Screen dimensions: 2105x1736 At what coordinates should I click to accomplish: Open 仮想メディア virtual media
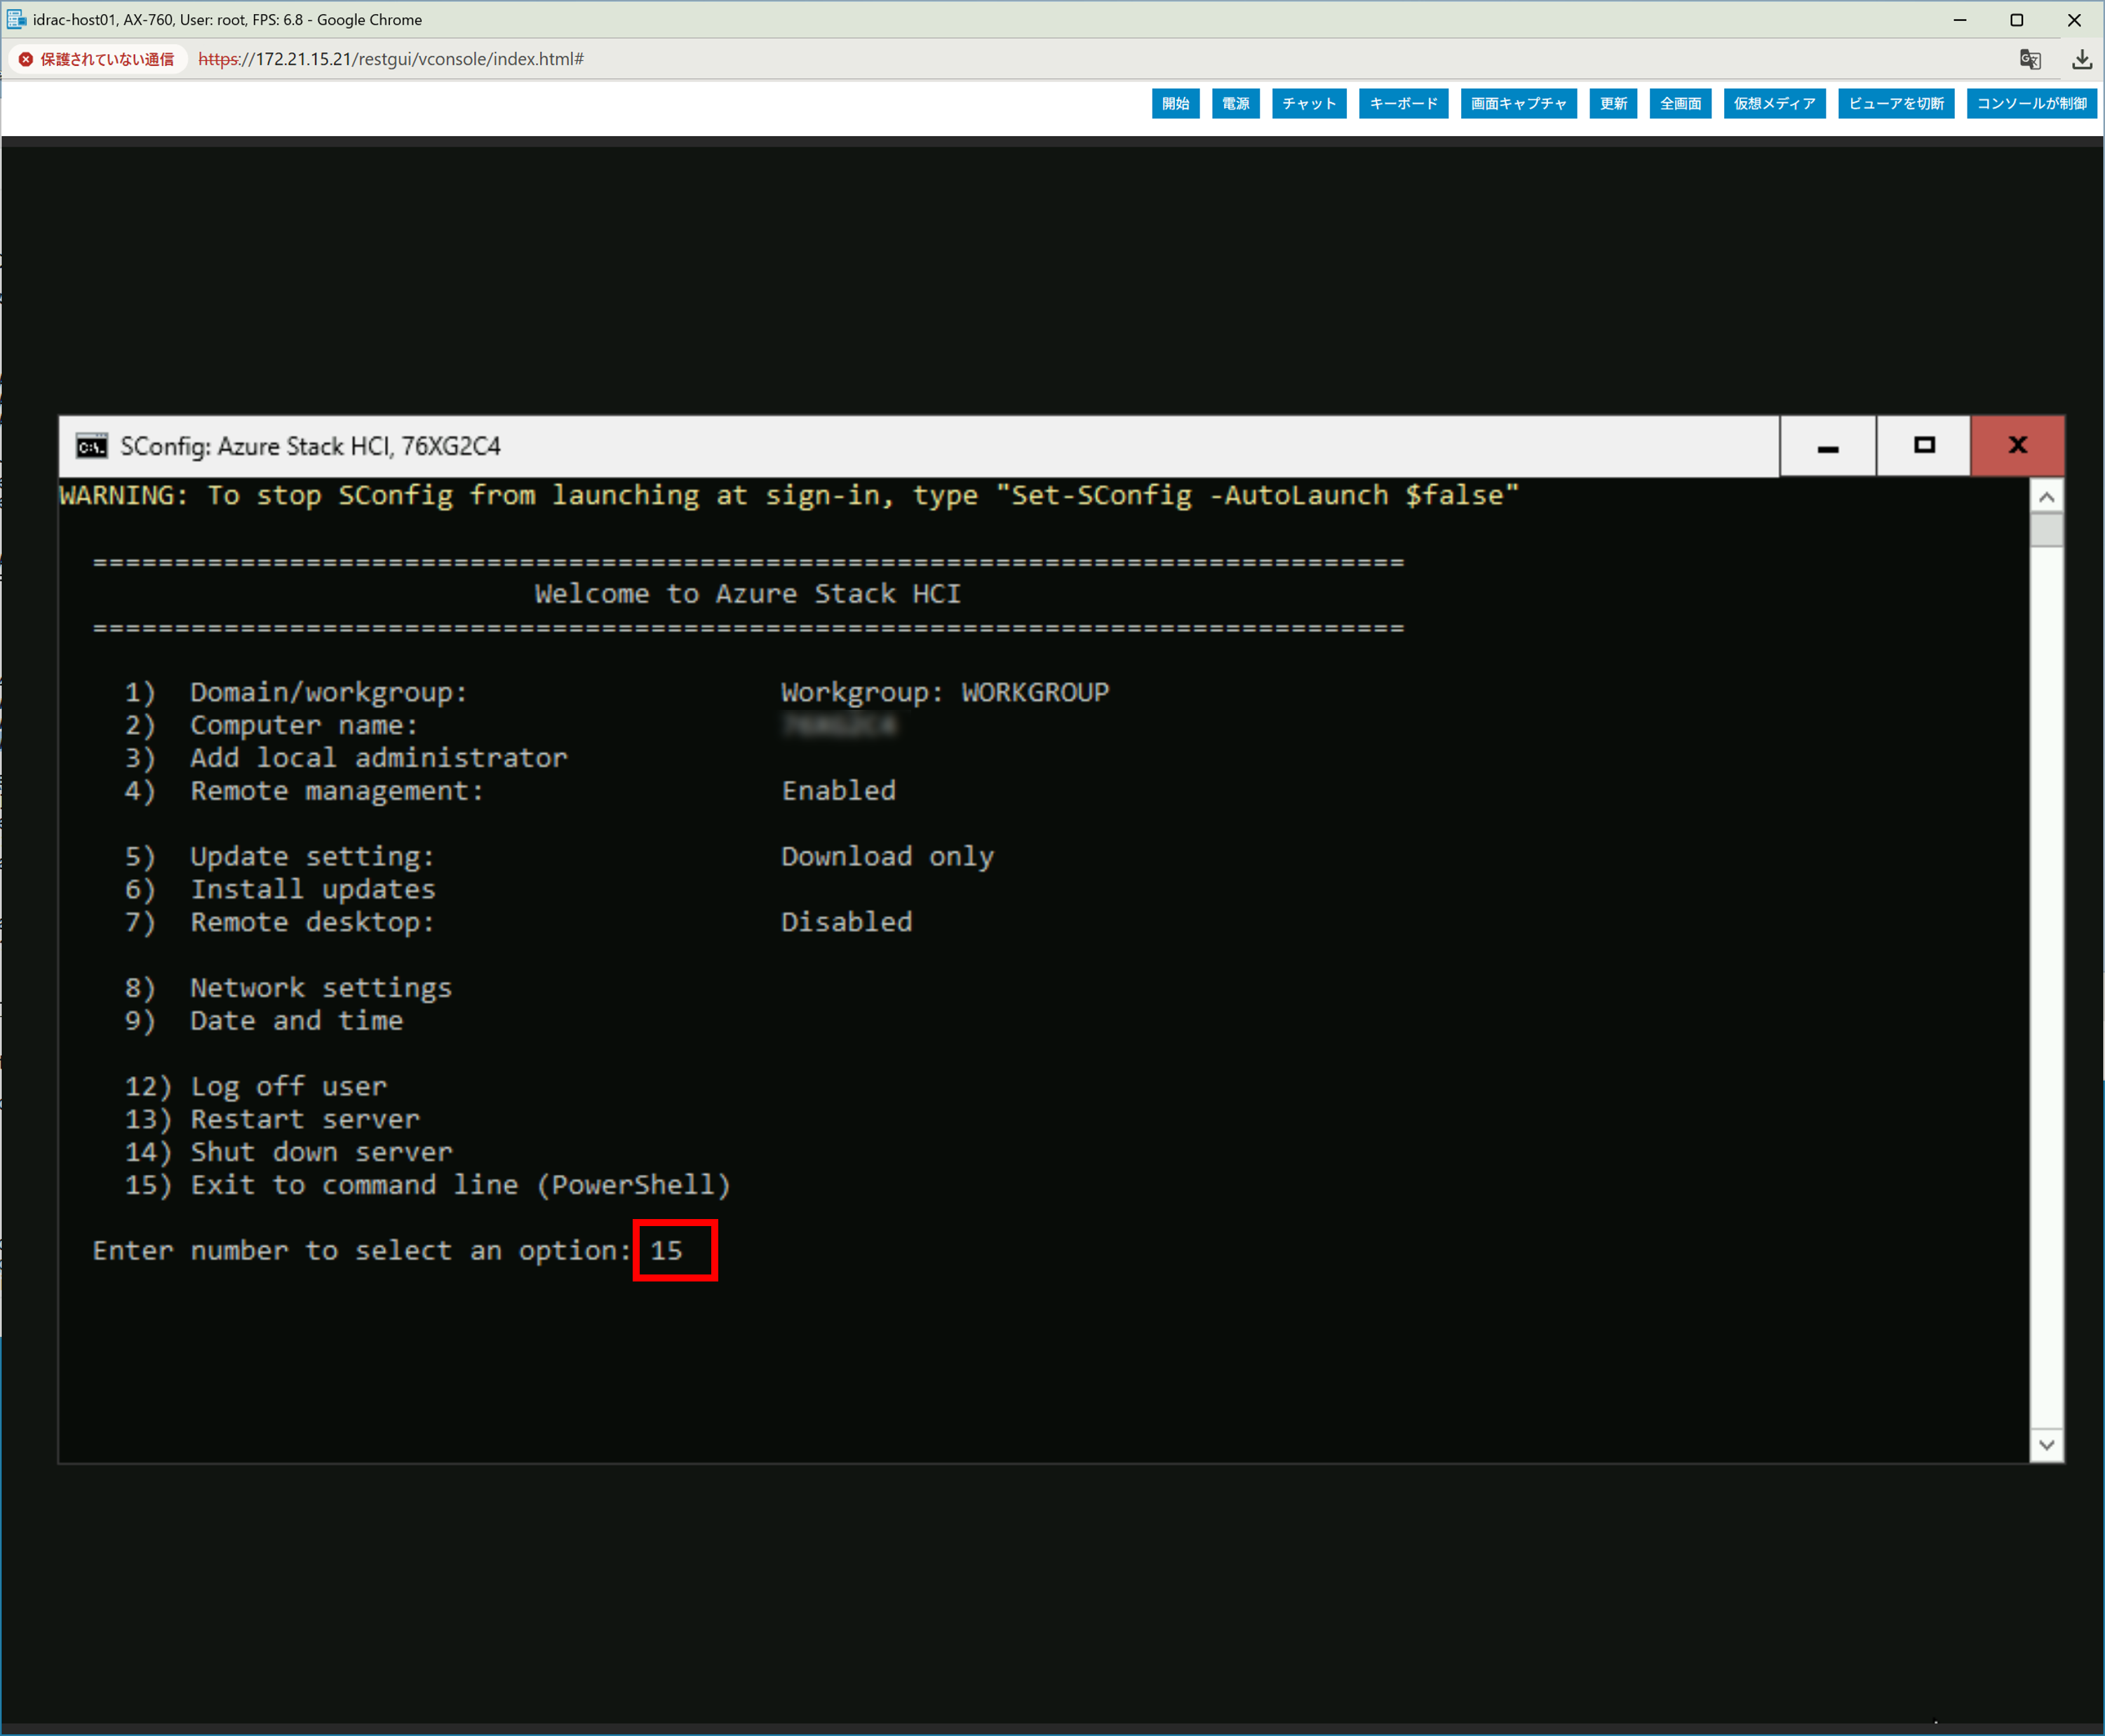point(1774,103)
